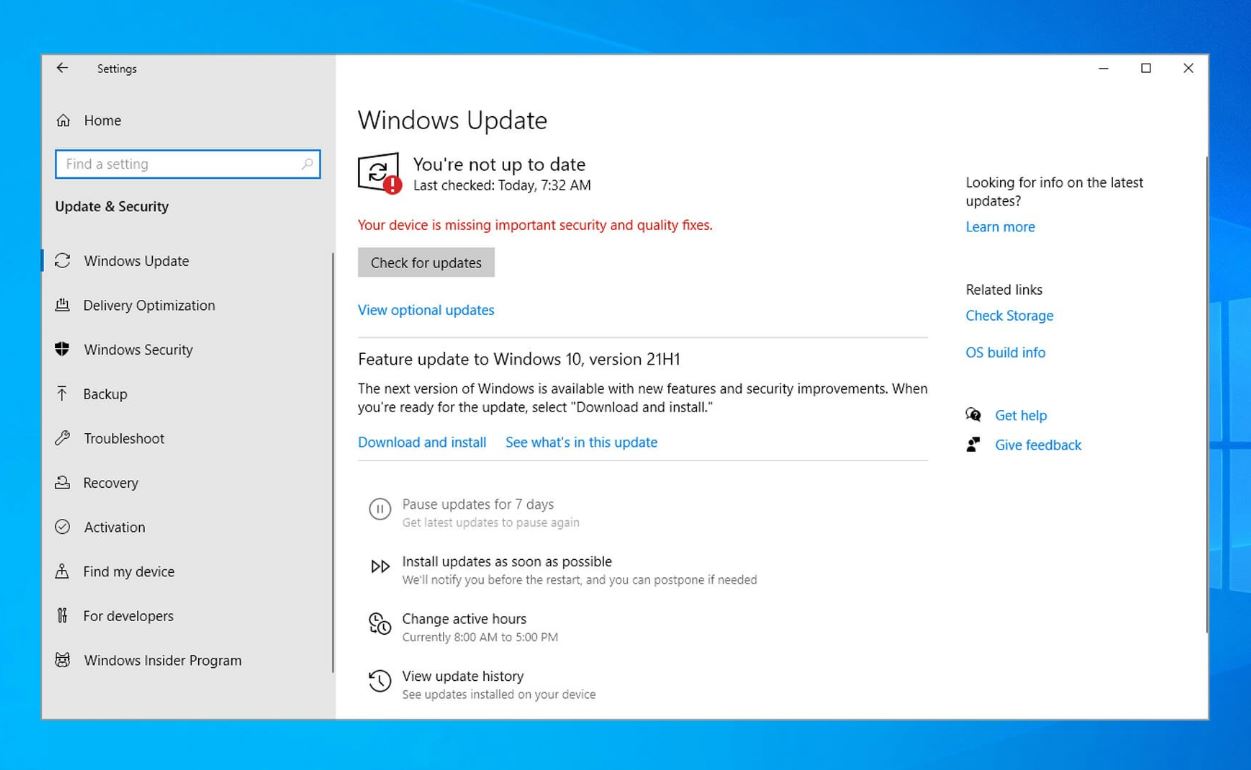Click the Pause updates icon
The height and width of the screenshot is (770, 1251).
click(380, 510)
